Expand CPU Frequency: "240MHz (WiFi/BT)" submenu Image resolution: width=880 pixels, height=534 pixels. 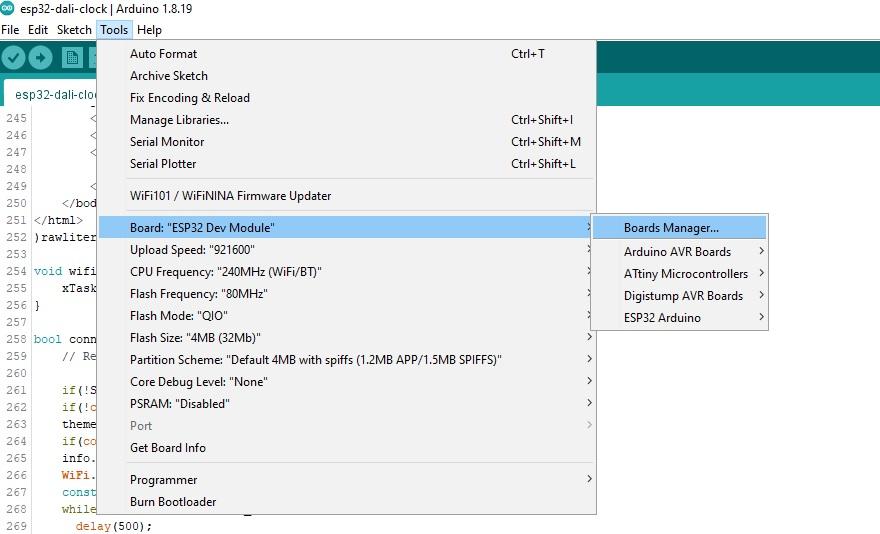click(345, 271)
